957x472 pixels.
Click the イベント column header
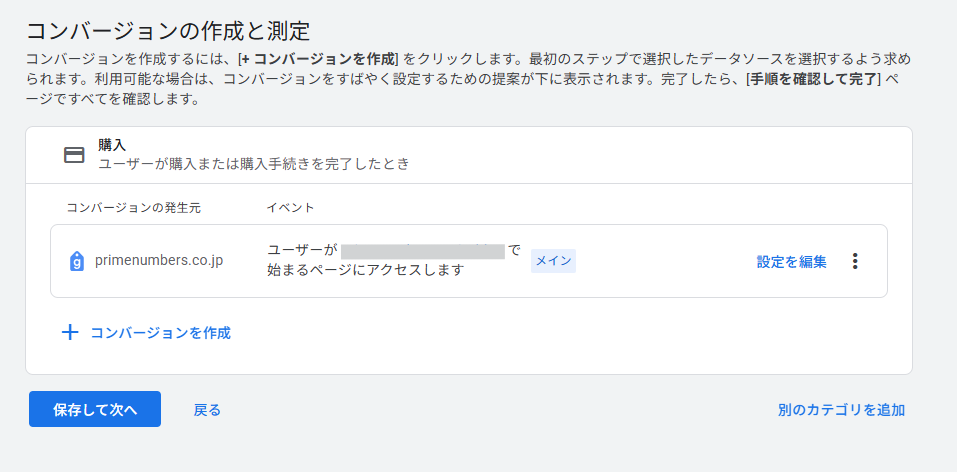click(290, 207)
